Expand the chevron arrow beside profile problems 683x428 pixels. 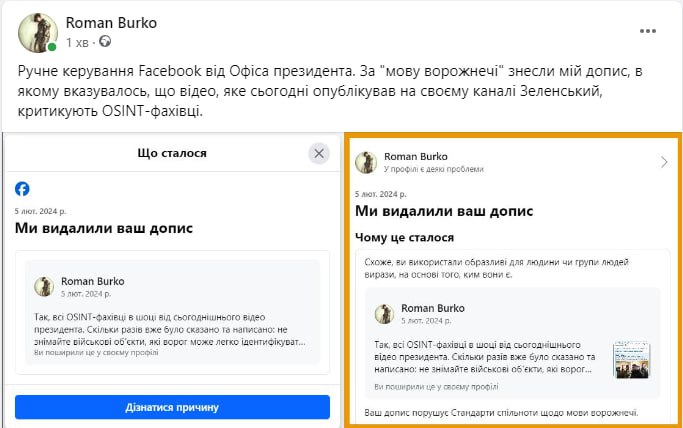click(664, 162)
